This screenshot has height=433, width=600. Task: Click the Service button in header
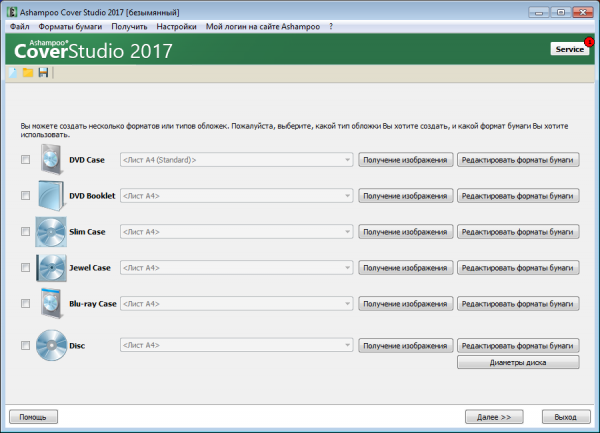(x=568, y=48)
